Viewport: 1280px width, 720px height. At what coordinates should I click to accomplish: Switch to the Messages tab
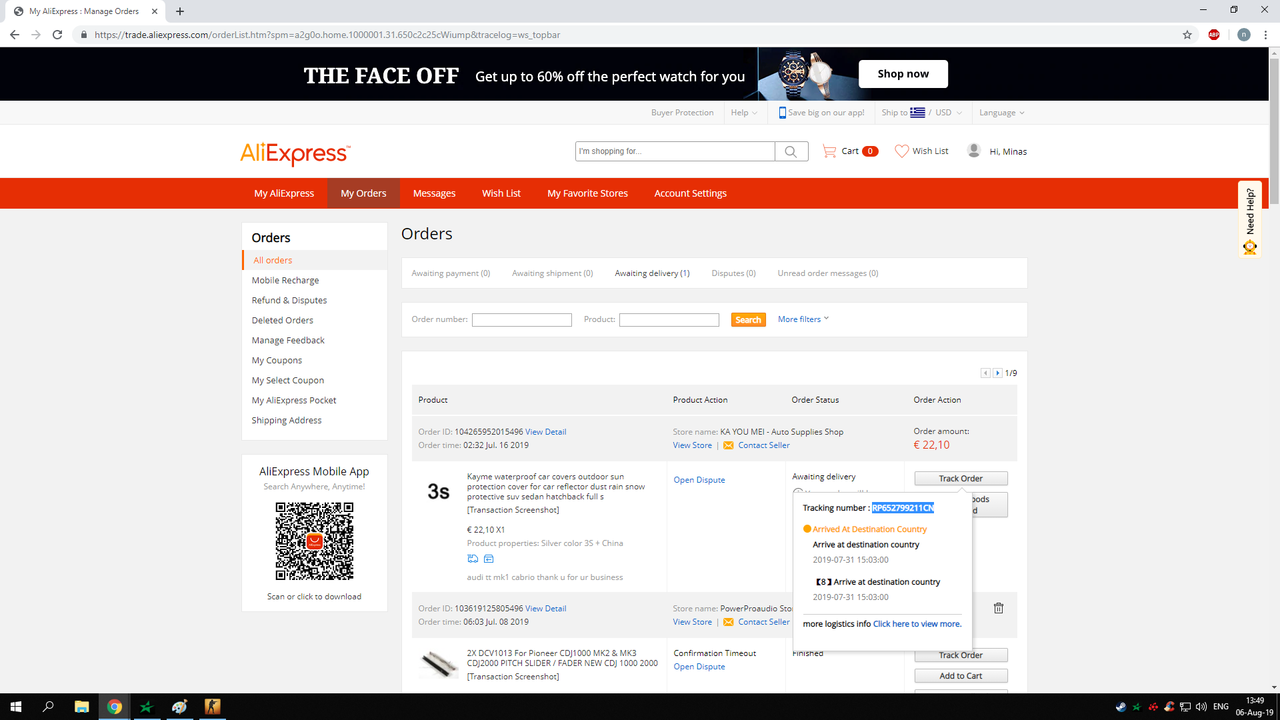pos(434,193)
